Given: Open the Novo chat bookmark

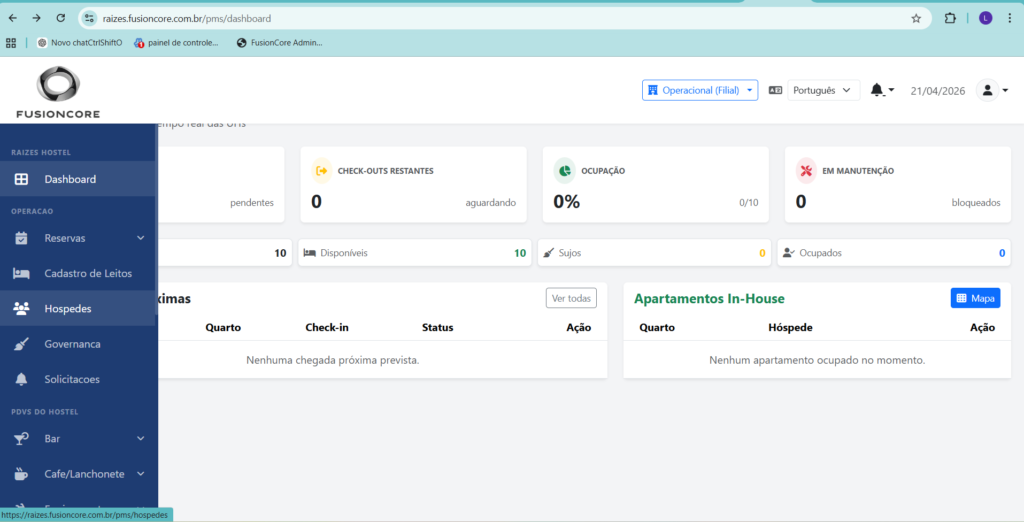Looking at the screenshot, I should pyautogui.click(x=80, y=43).
